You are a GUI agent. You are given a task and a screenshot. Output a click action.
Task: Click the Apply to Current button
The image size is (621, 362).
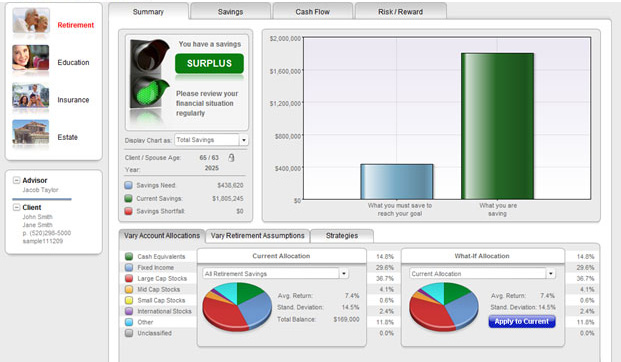click(x=522, y=321)
